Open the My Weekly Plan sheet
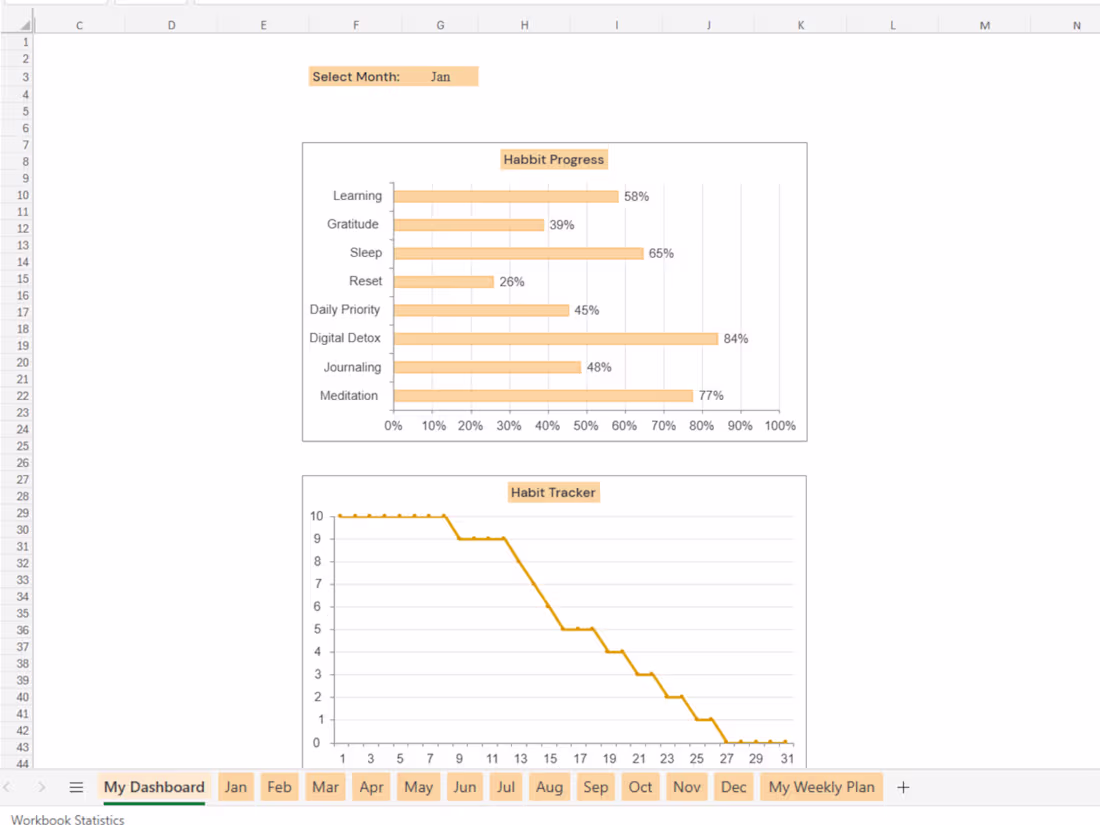This screenshot has height=825, width=1100. [821, 787]
